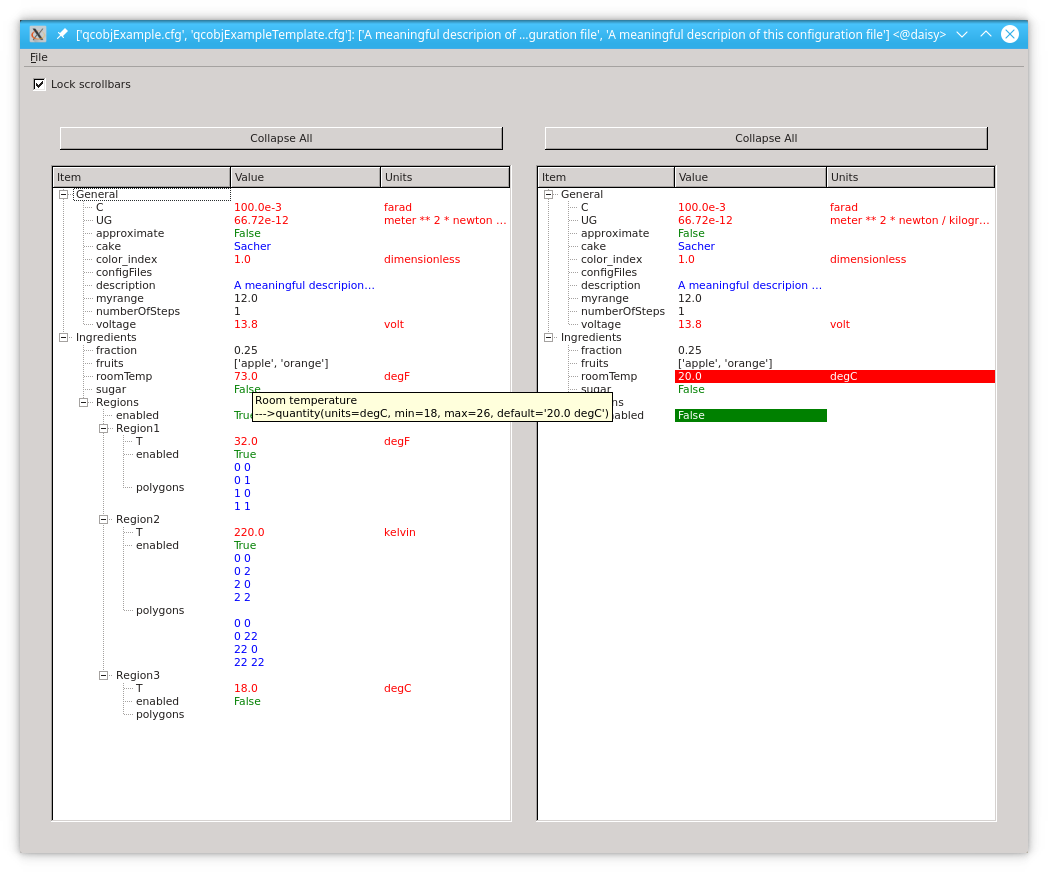1048x873 pixels.
Task: Select 'roomTemp' in right tree
Action: (609, 376)
